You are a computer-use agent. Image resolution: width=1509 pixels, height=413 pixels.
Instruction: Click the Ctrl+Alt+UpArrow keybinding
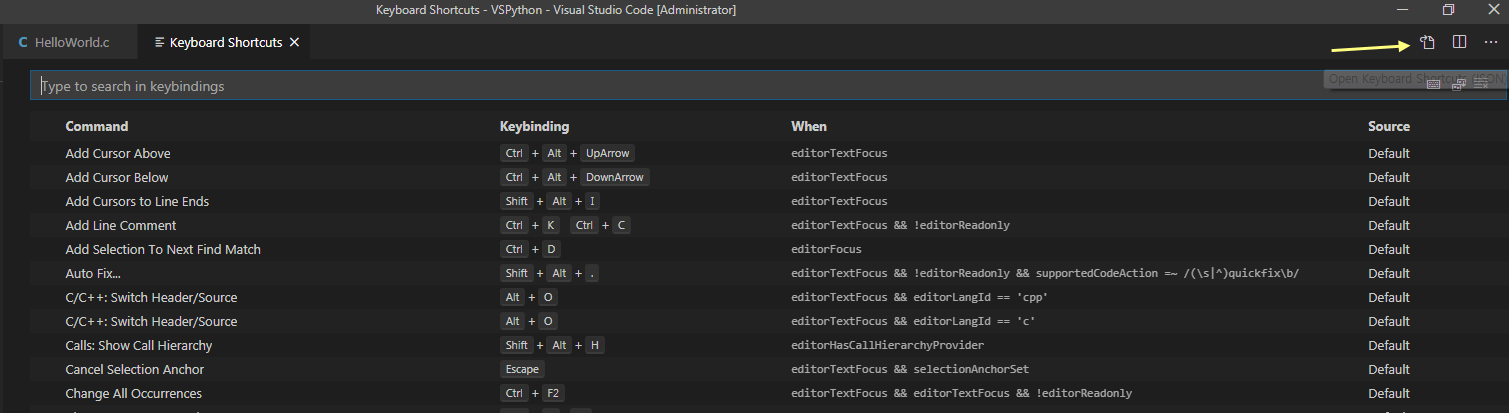(568, 153)
